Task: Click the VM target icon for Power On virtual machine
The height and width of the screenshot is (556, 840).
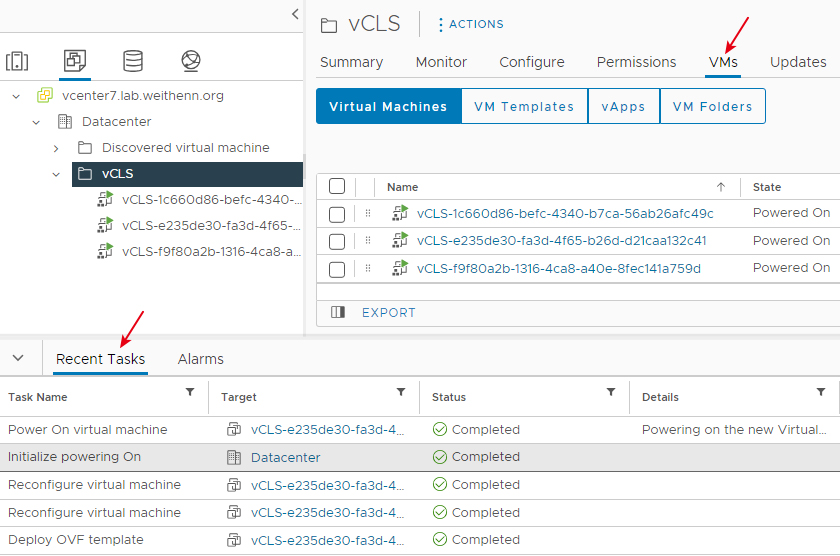Action: coord(234,429)
